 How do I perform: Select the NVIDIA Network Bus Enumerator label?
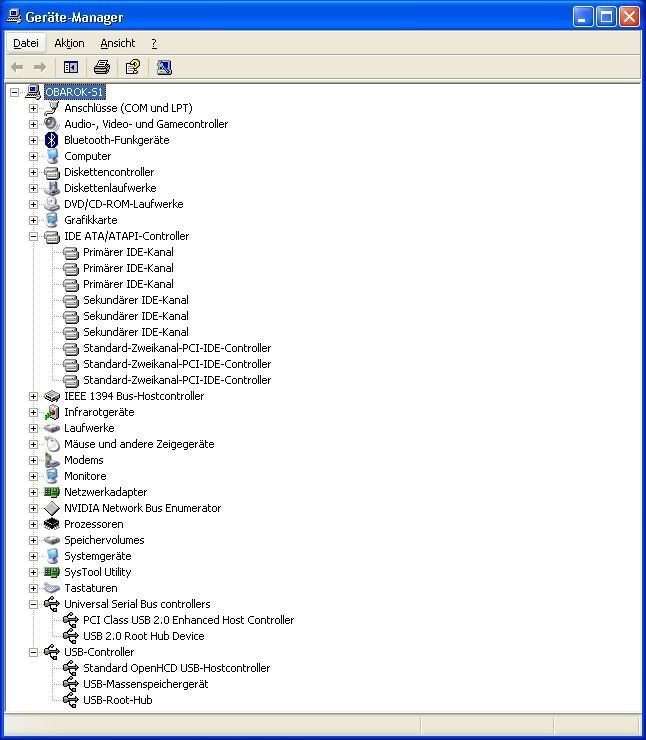click(x=143, y=508)
